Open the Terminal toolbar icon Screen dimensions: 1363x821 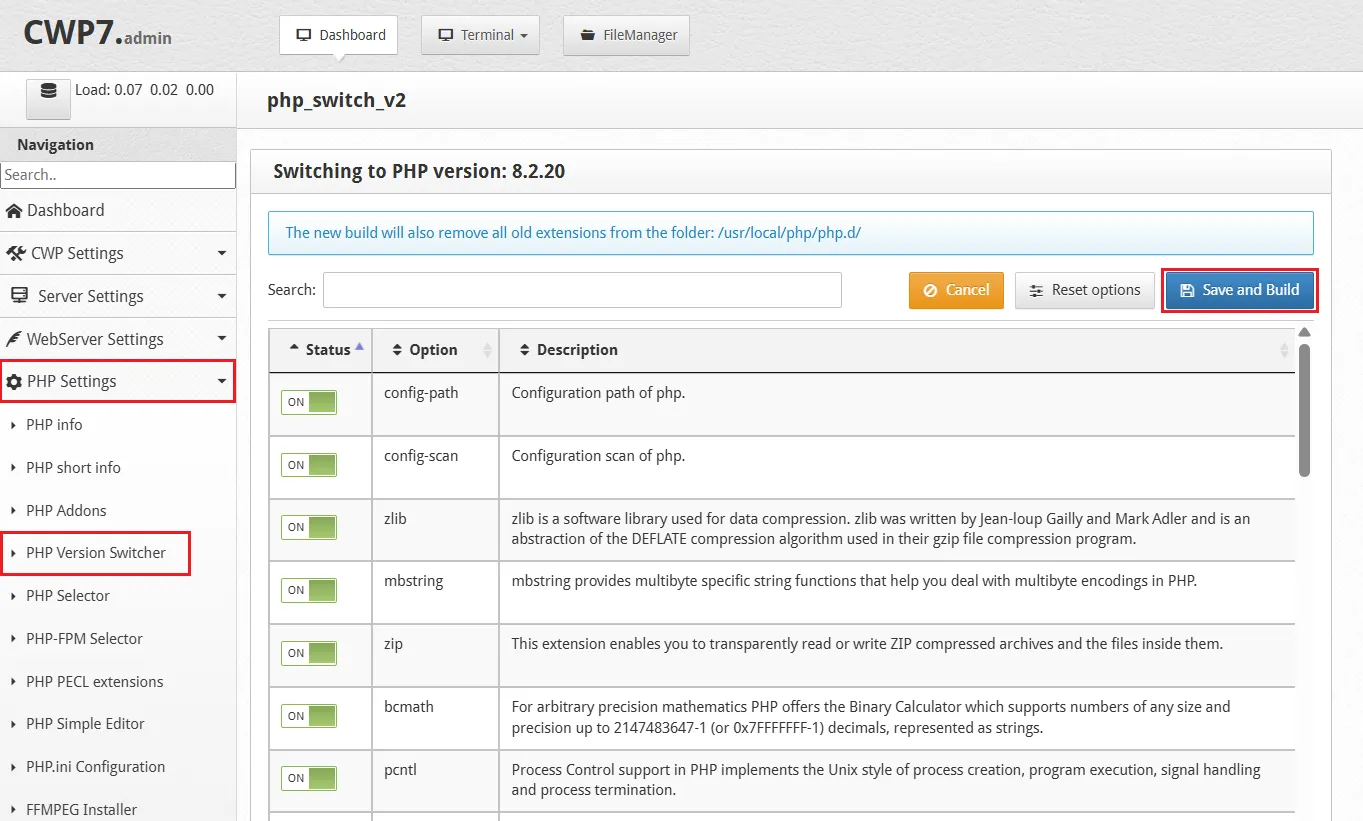(x=445, y=34)
